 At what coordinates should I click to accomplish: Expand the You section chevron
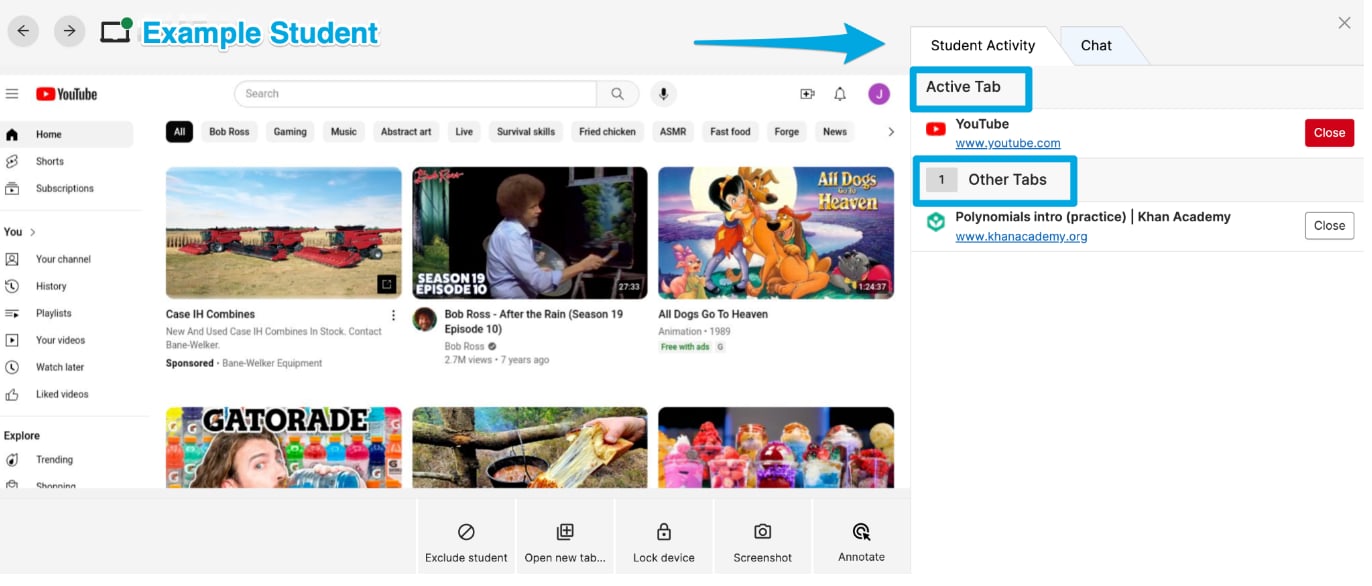point(33,232)
